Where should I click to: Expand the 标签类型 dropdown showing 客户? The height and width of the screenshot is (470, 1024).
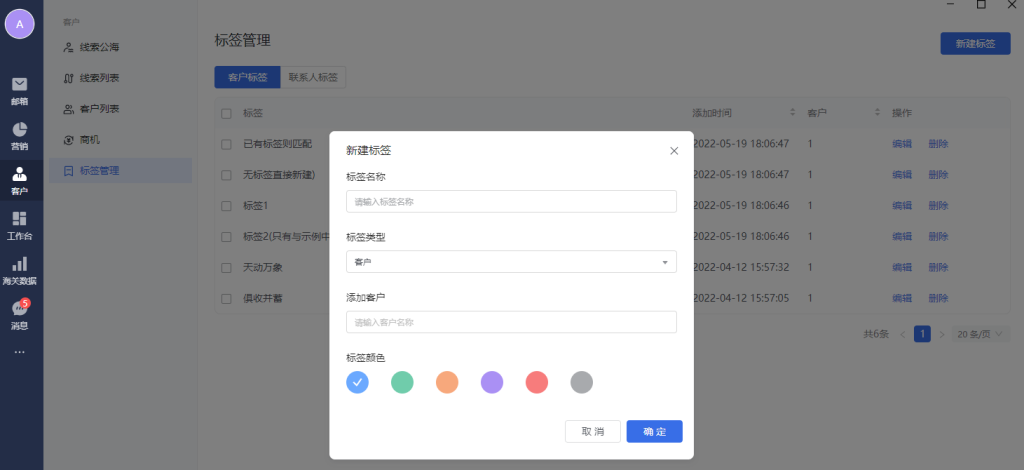coord(511,262)
